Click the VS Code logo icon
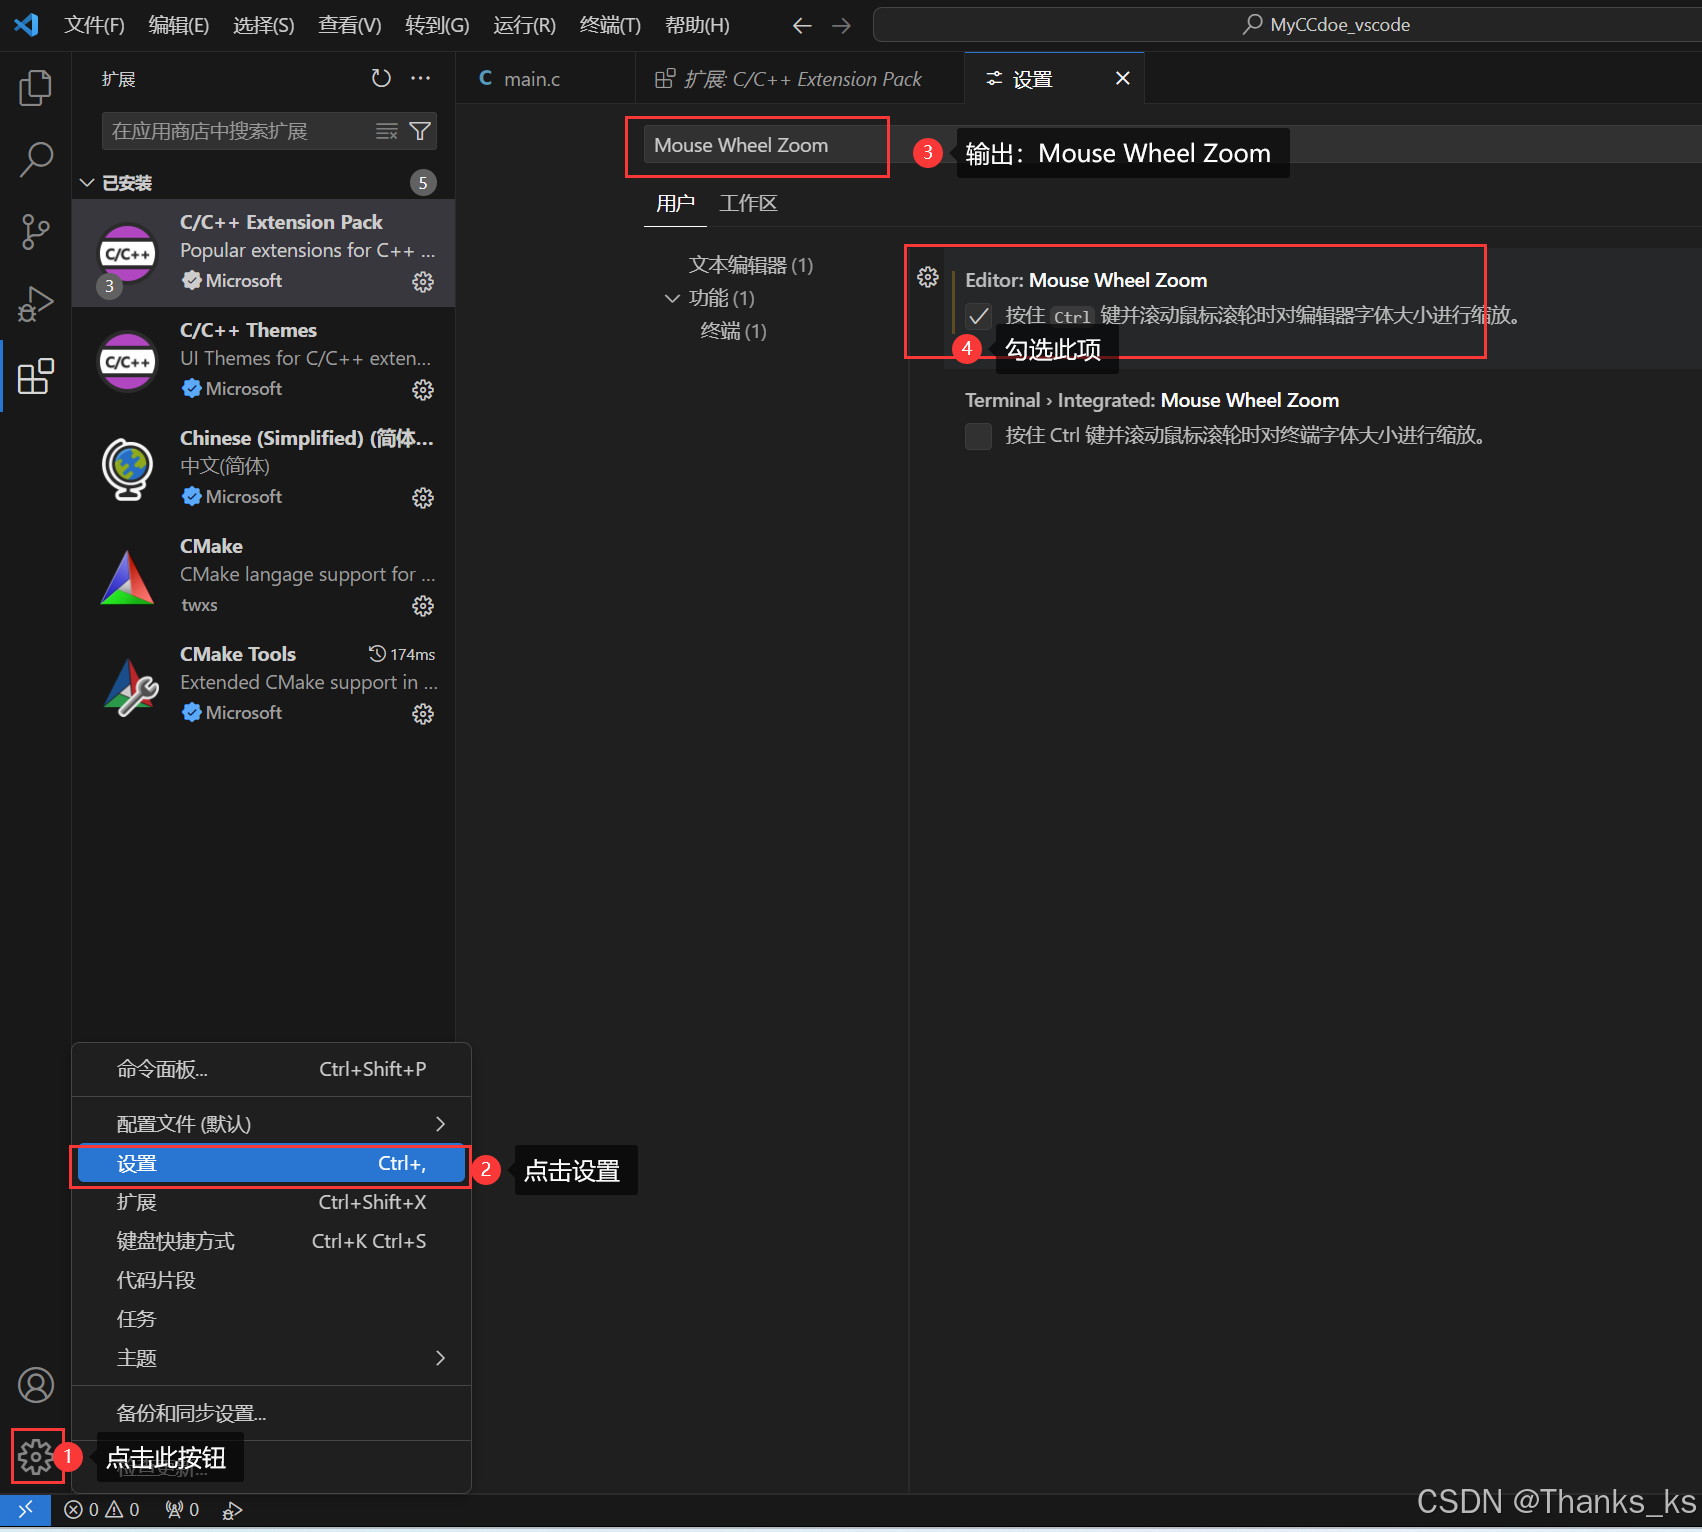1702x1532 pixels. pyautogui.click(x=26, y=25)
